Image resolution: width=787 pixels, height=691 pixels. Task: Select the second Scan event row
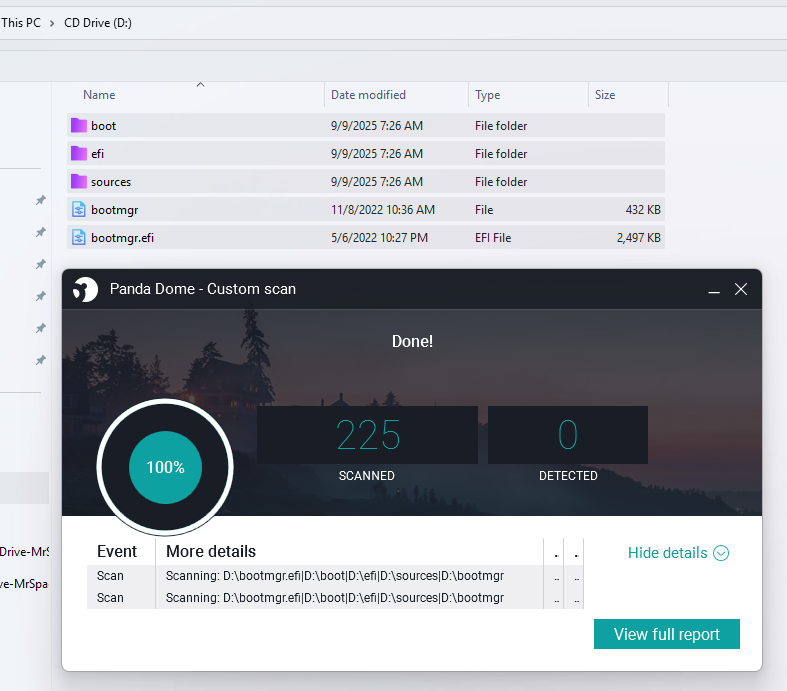pyautogui.click(x=335, y=598)
